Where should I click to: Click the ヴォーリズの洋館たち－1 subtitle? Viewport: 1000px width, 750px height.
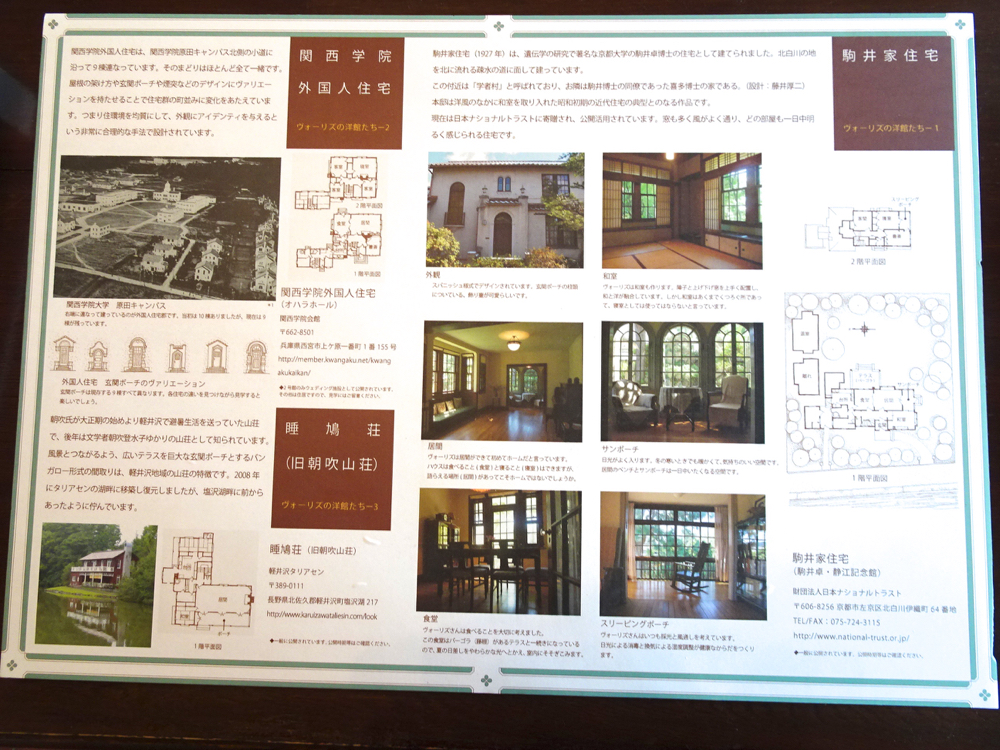click(890, 128)
